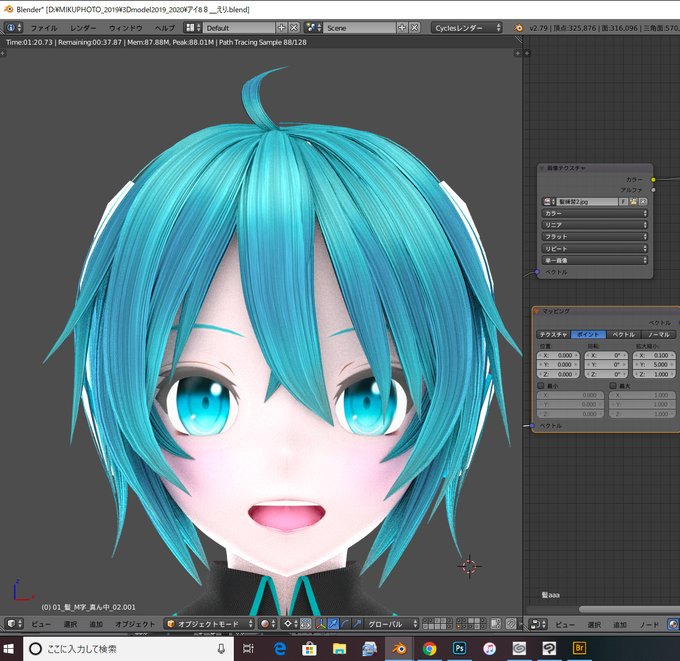Delete the current Scene
680x661 pixels.
tap(415, 28)
